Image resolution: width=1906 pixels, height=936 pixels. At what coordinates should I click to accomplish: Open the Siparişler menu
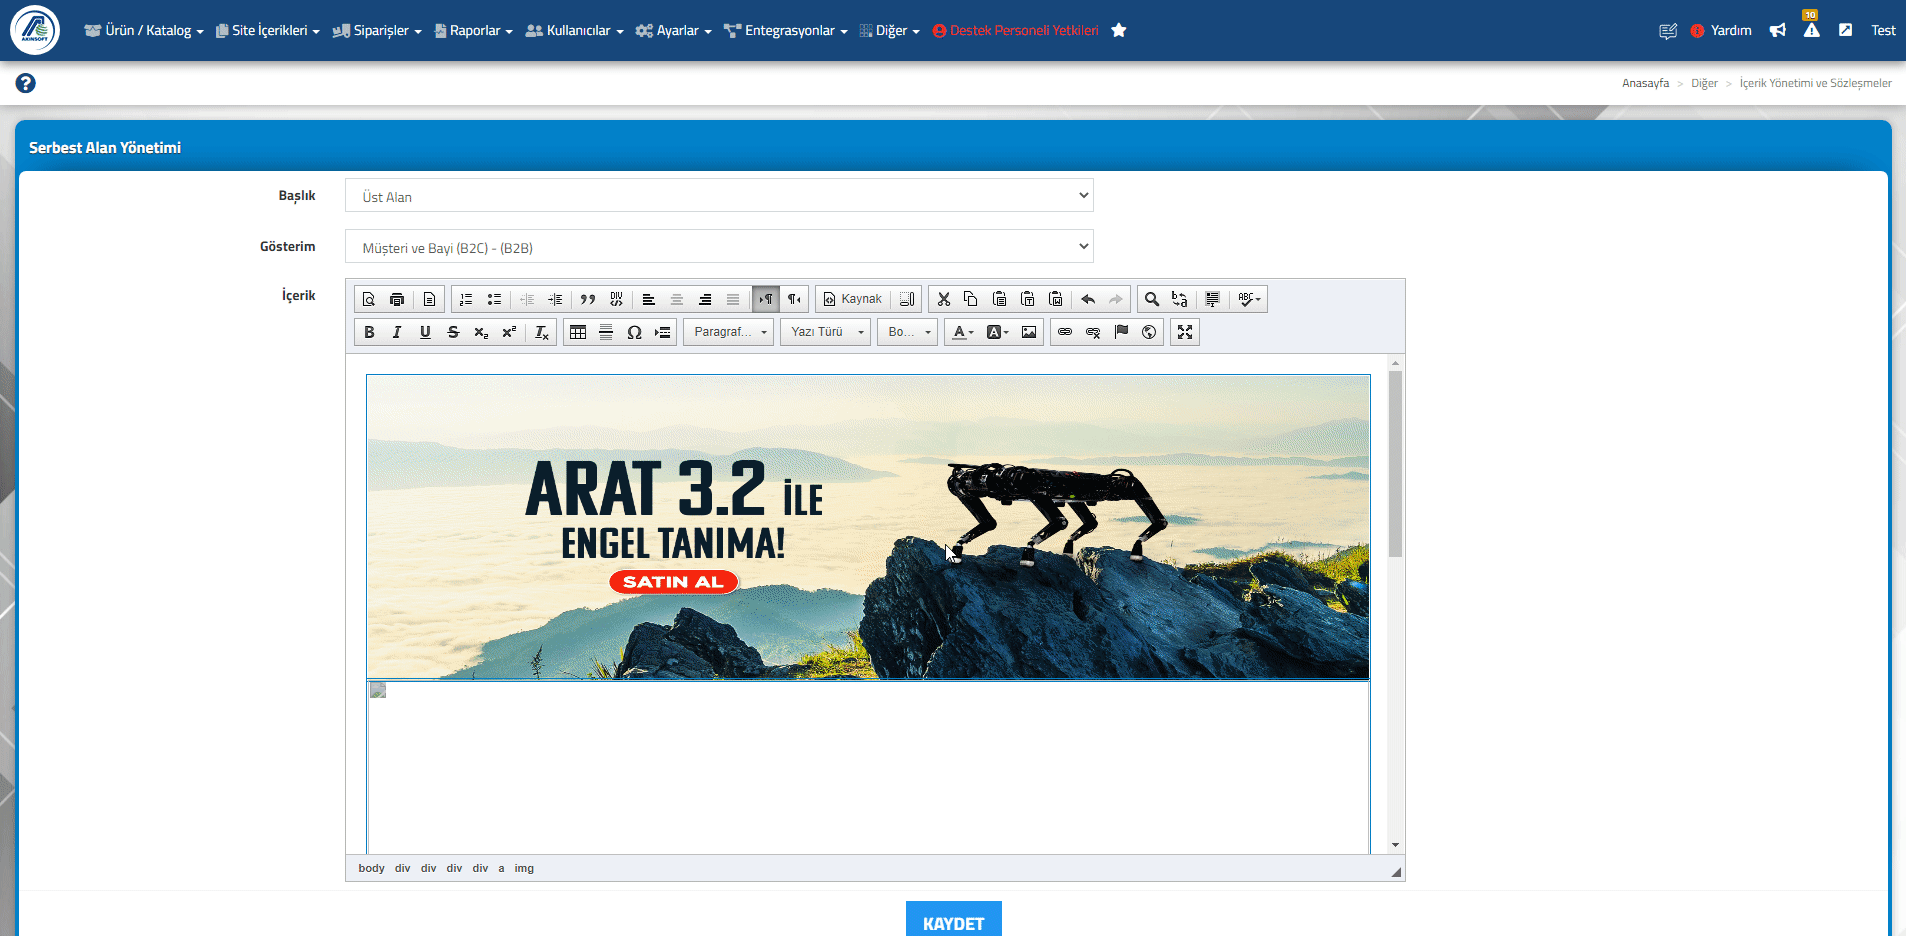pos(377,31)
